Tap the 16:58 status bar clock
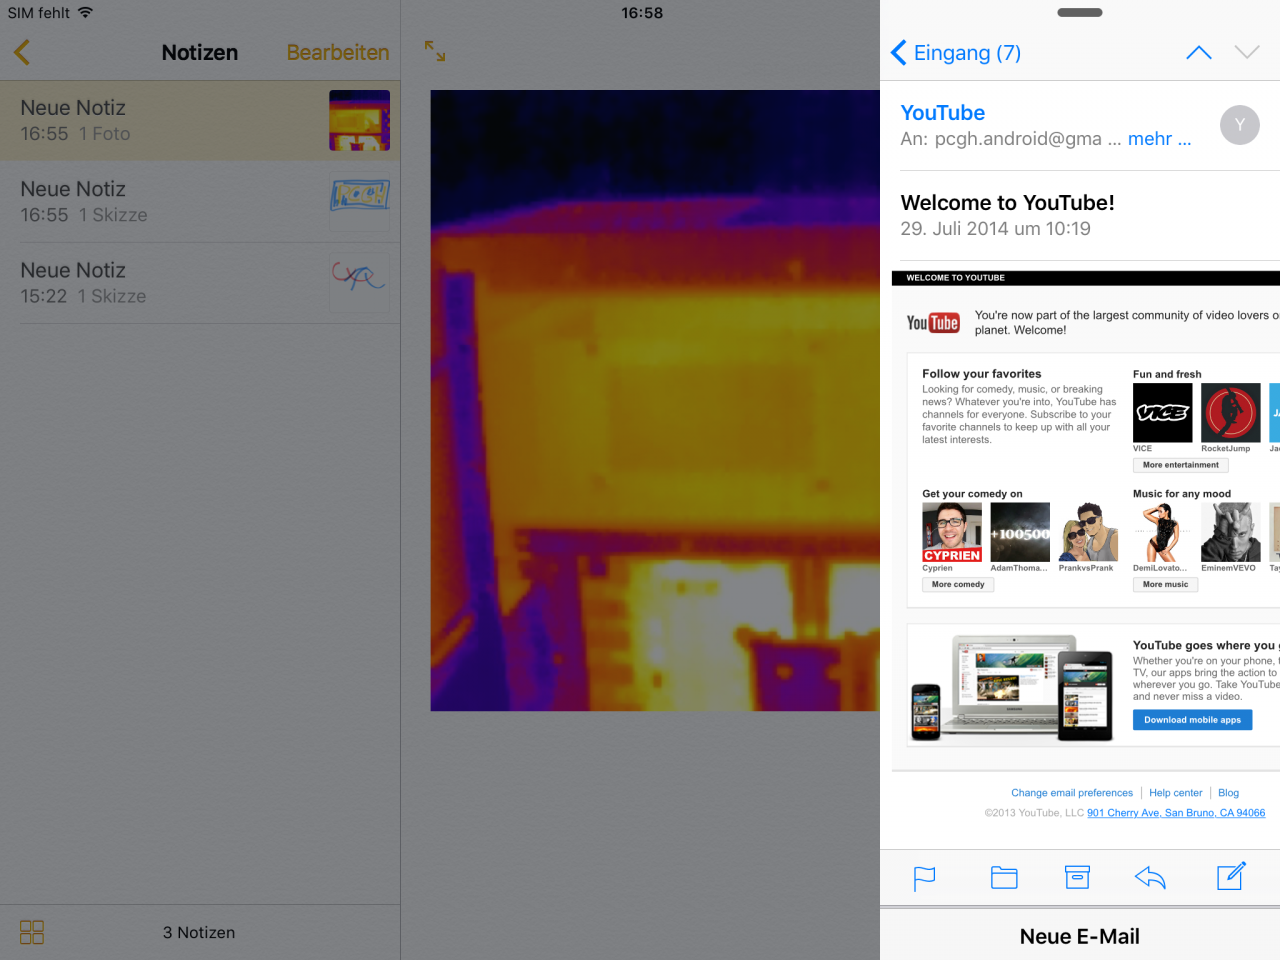The height and width of the screenshot is (960, 1280). click(642, 13)
